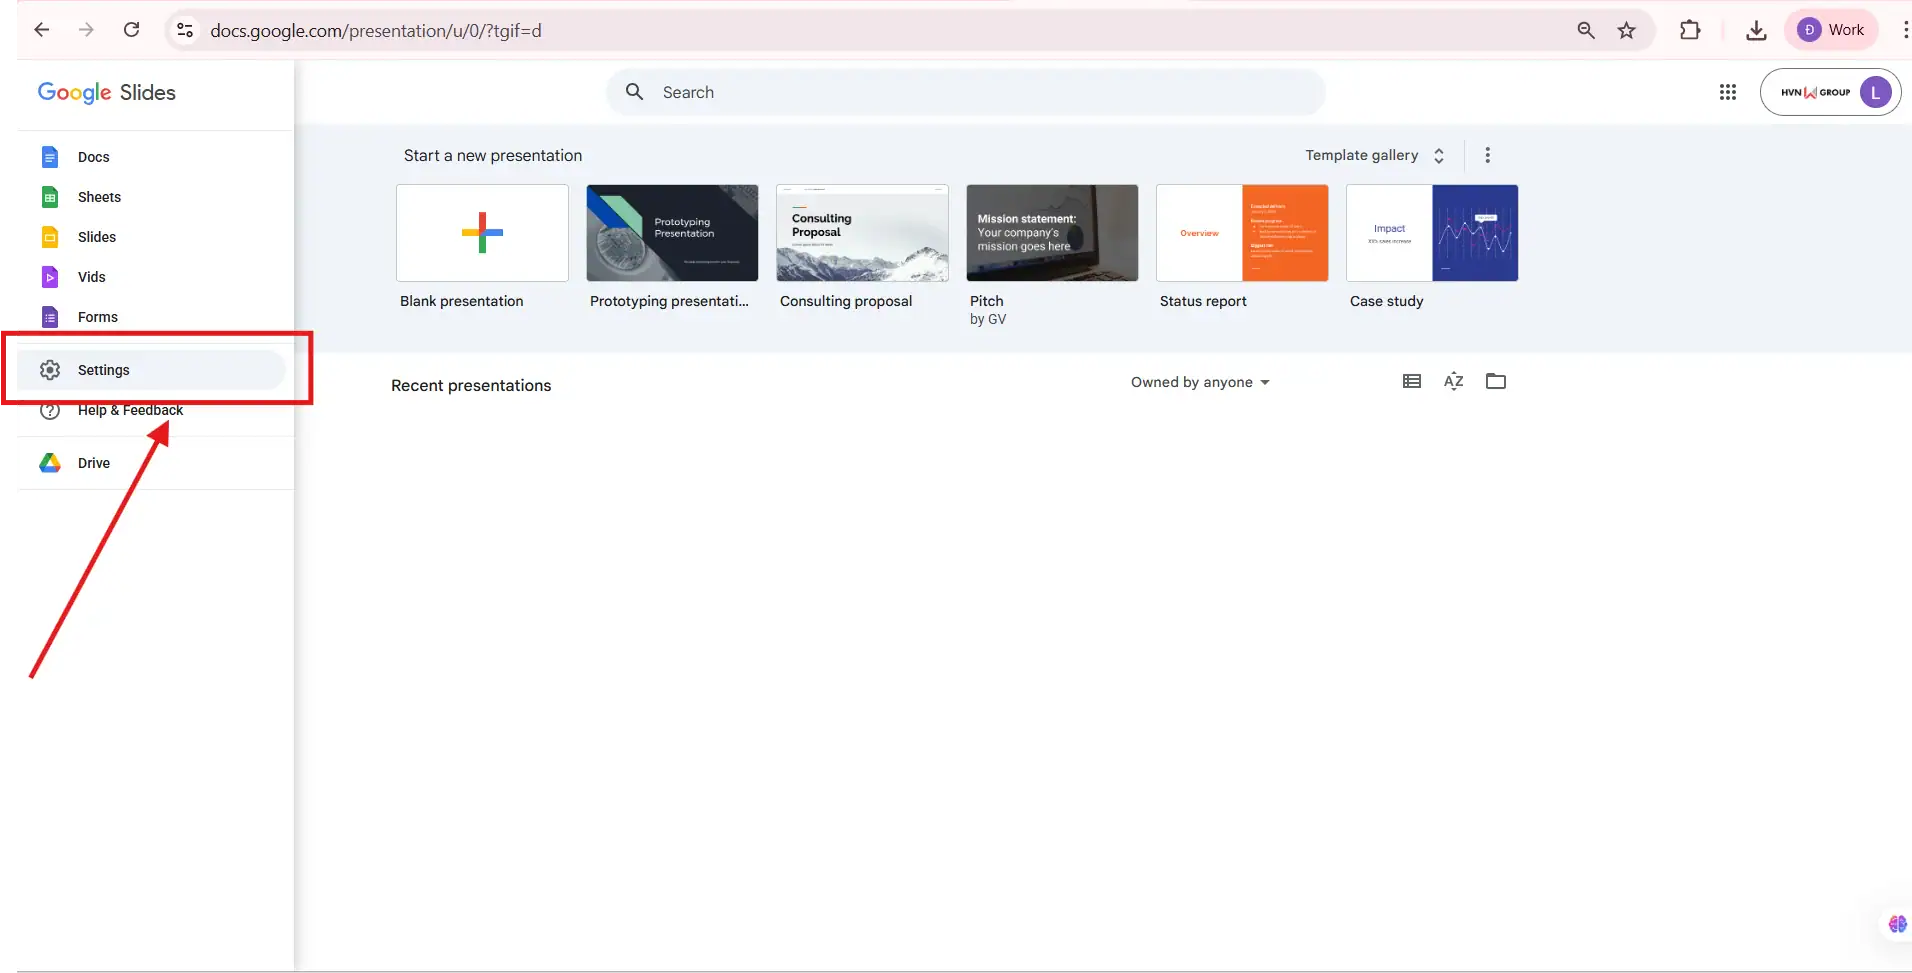Image resolution: width=1912 pixels, height=973 pixels.
Task: Switch recent presentations to list view
Action: tap(1410, 381)
